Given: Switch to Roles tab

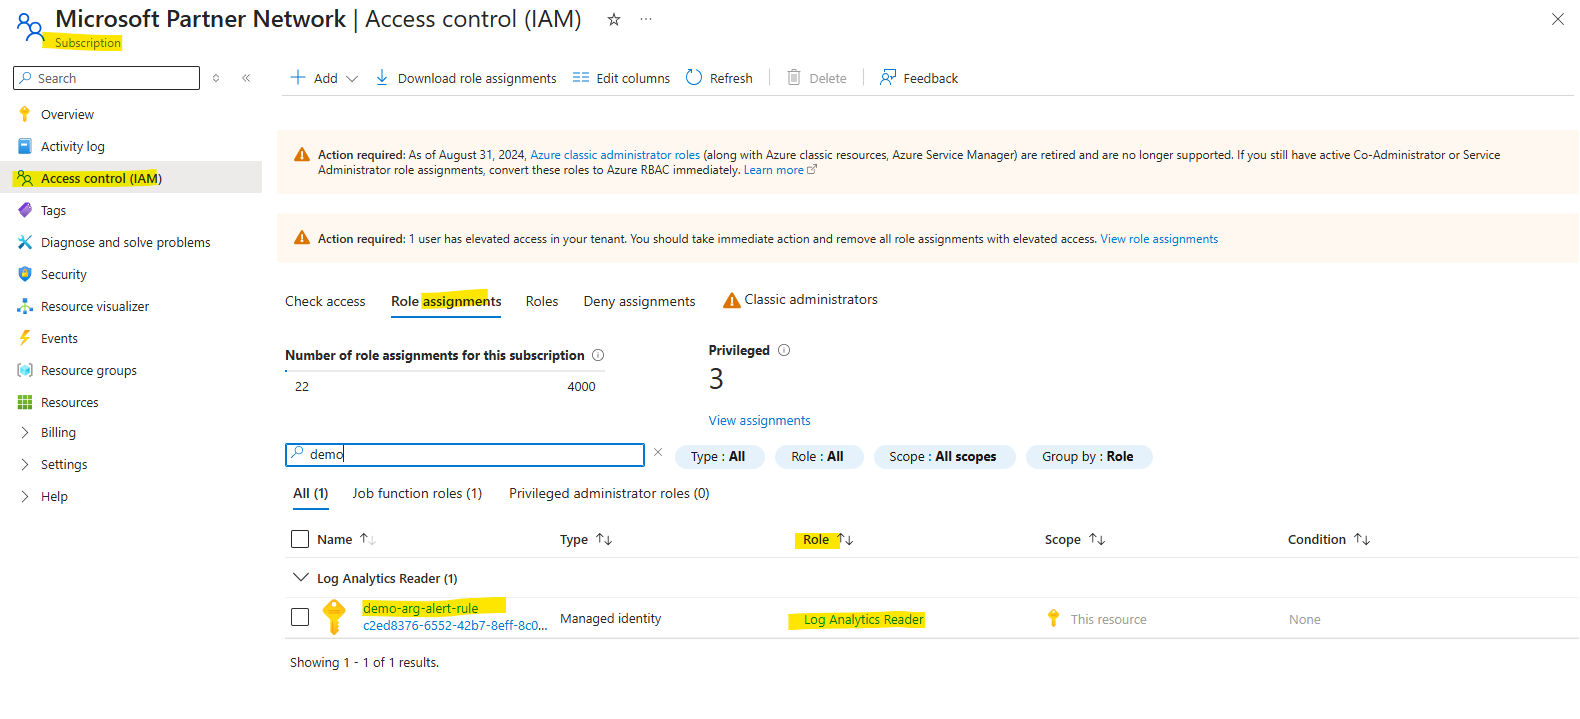Looking at the screenshot, I should click(x=542, y=301).
